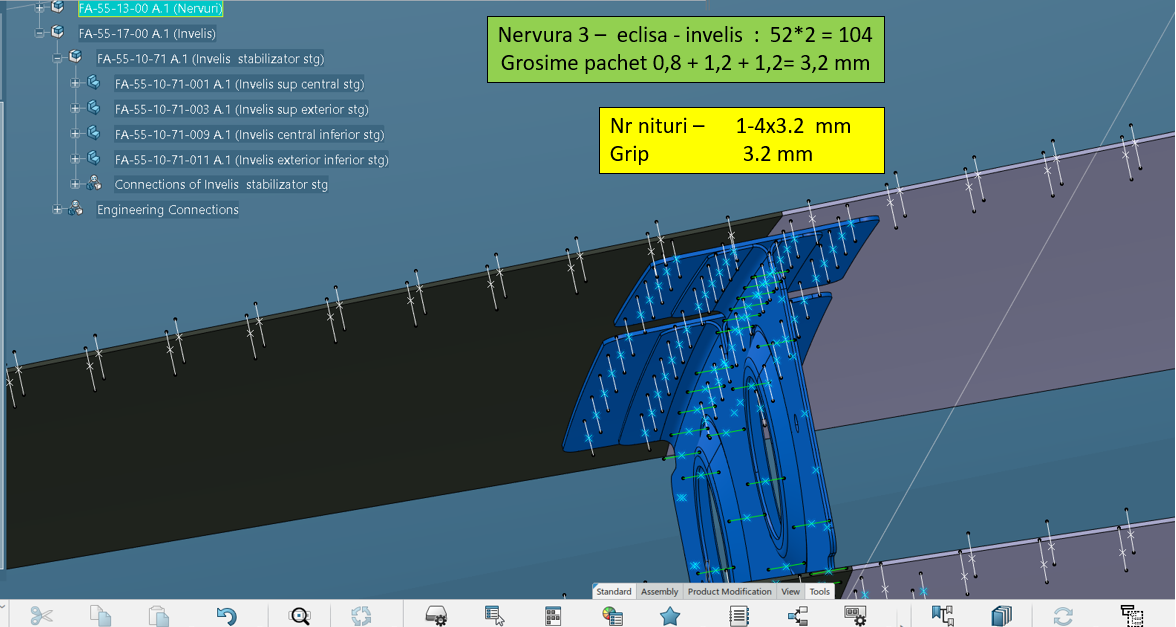The height and width of the screenshot is (627, 1176).
Task: Click the notebook list icon in toolbar
Action: pos(739,616)
